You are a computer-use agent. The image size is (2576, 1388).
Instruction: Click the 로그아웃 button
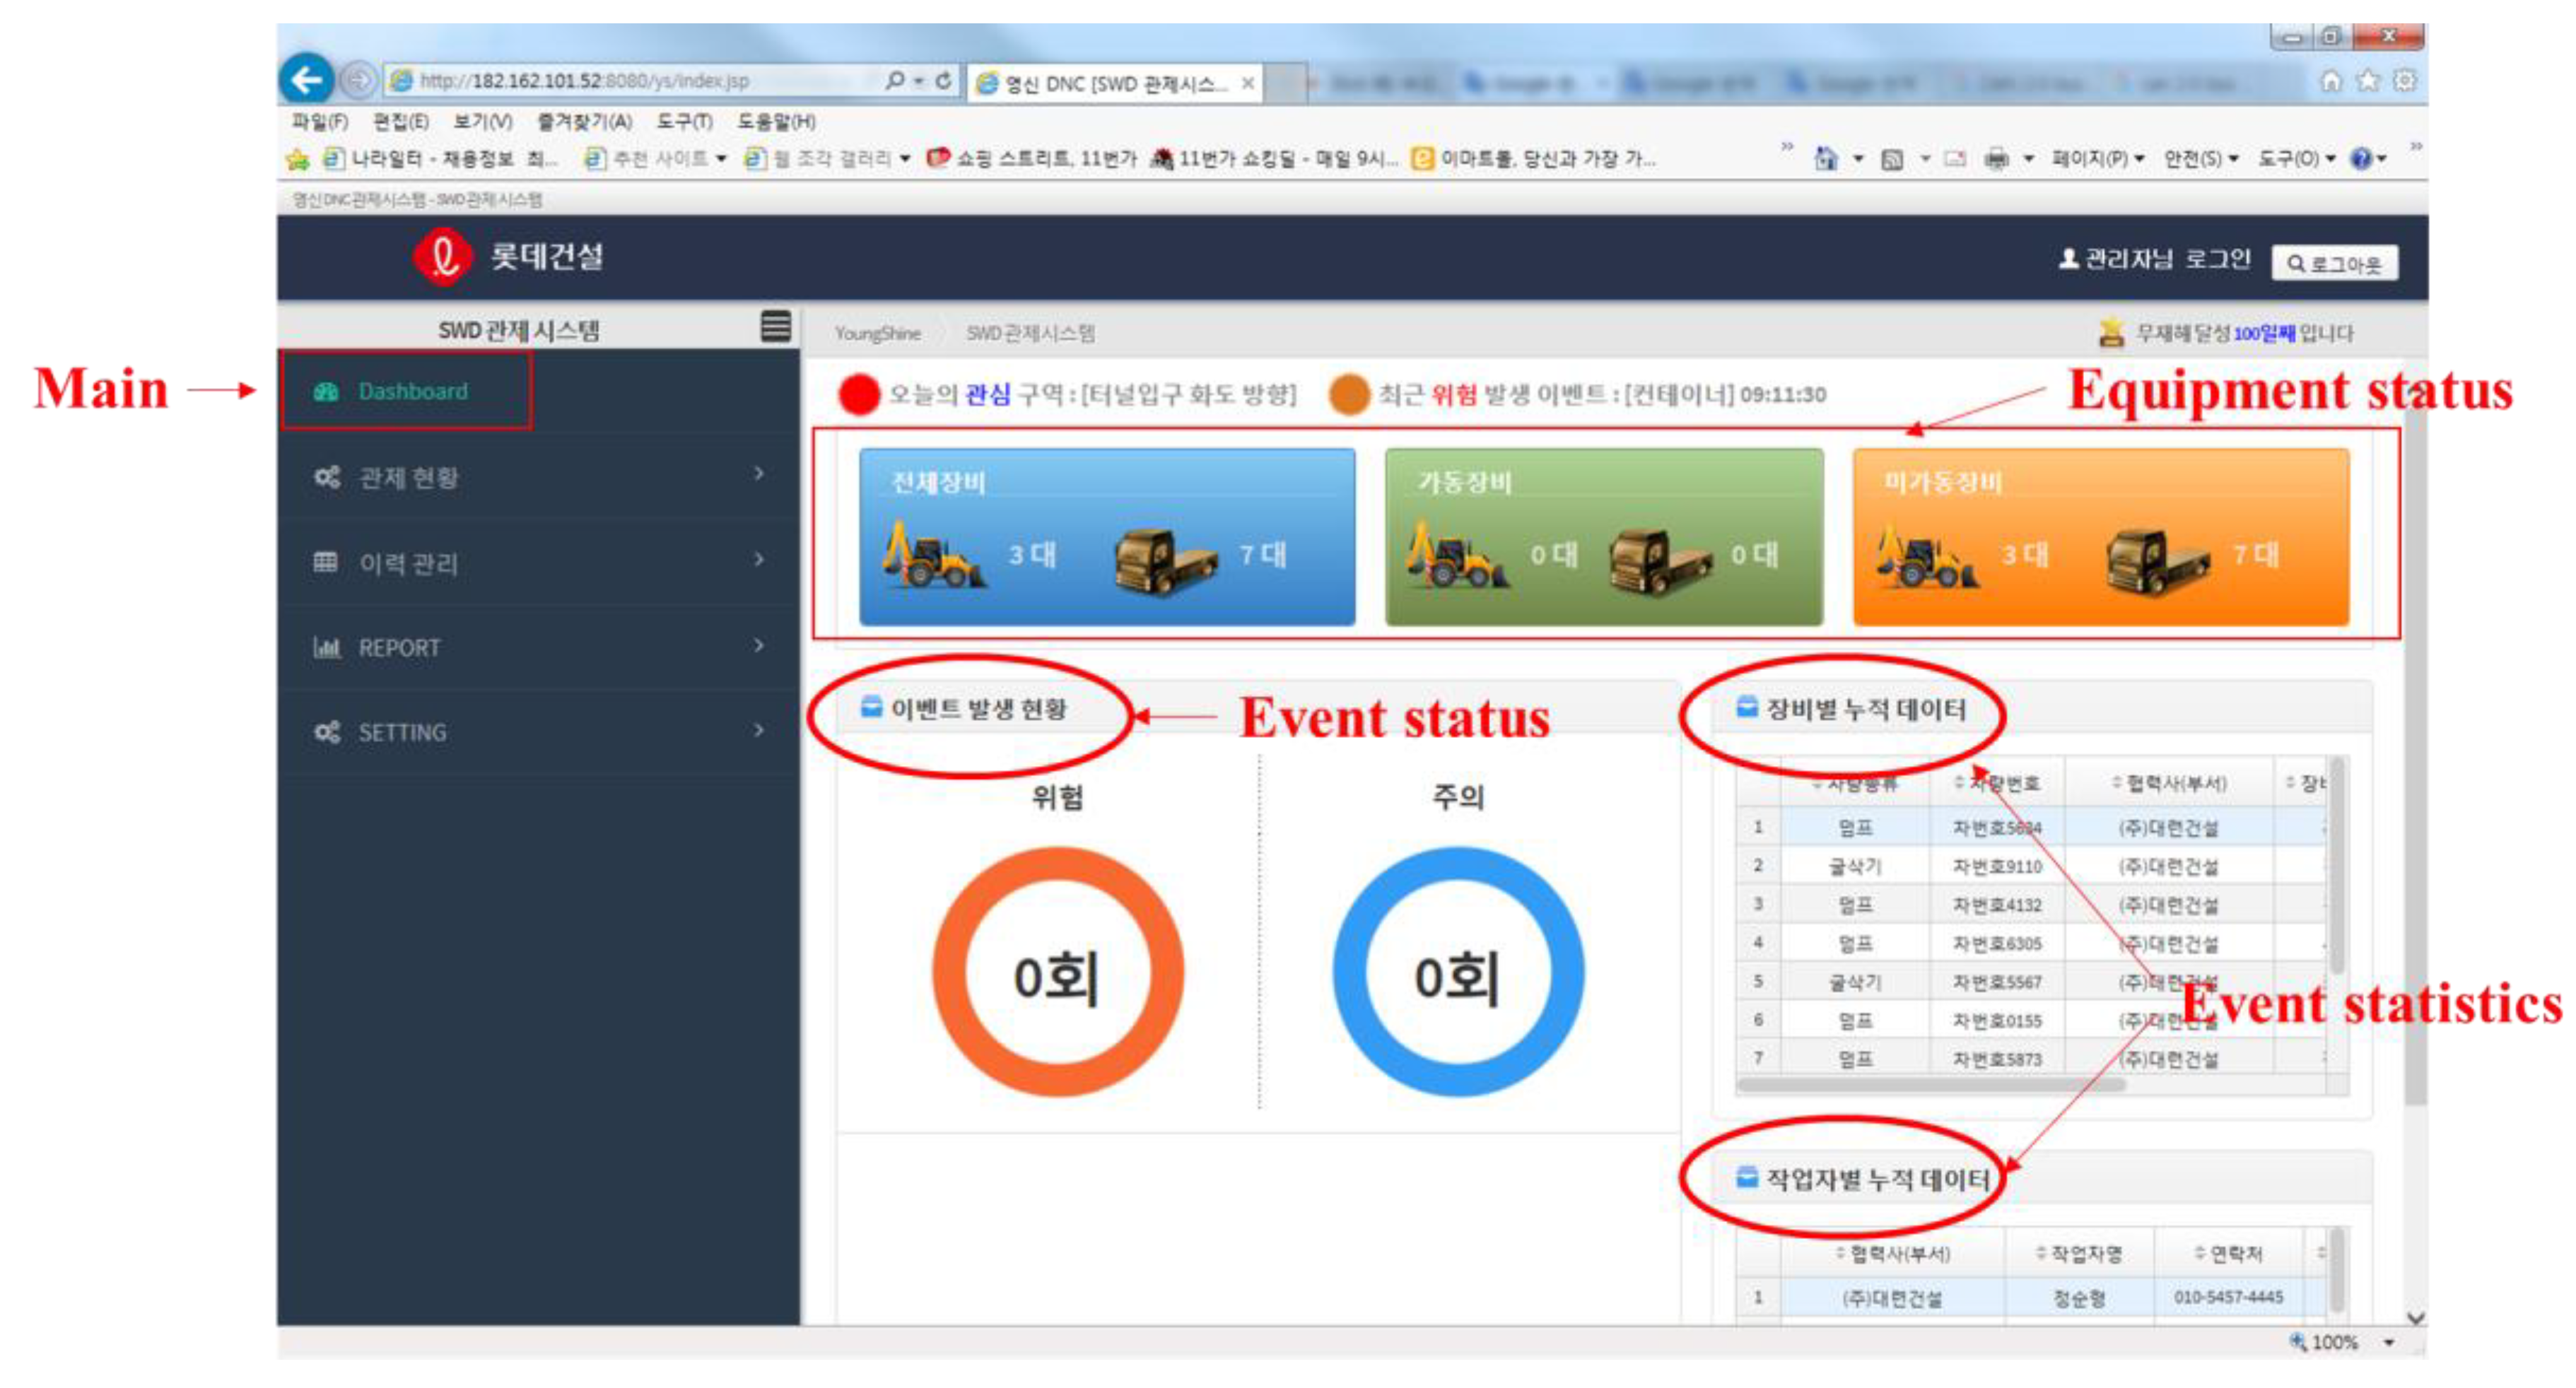click(x=2334, y=263)
